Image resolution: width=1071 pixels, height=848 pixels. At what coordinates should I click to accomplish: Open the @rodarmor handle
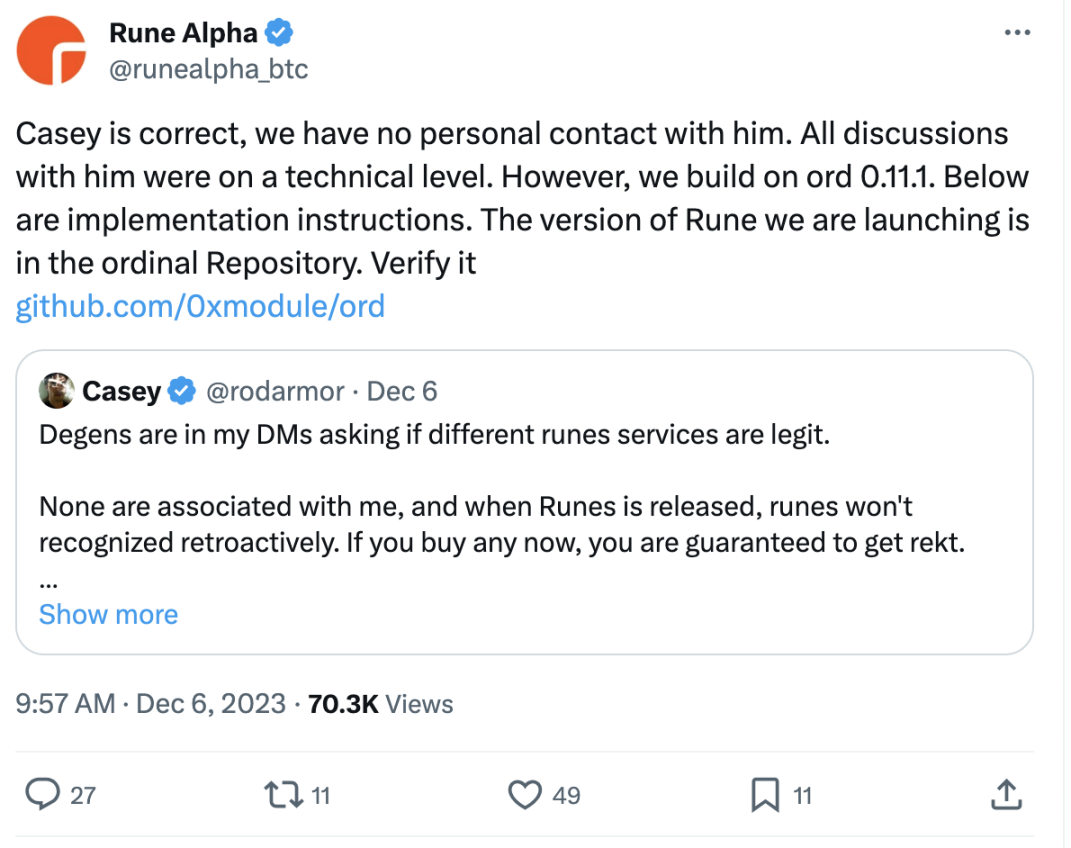(x=275, y=391)
